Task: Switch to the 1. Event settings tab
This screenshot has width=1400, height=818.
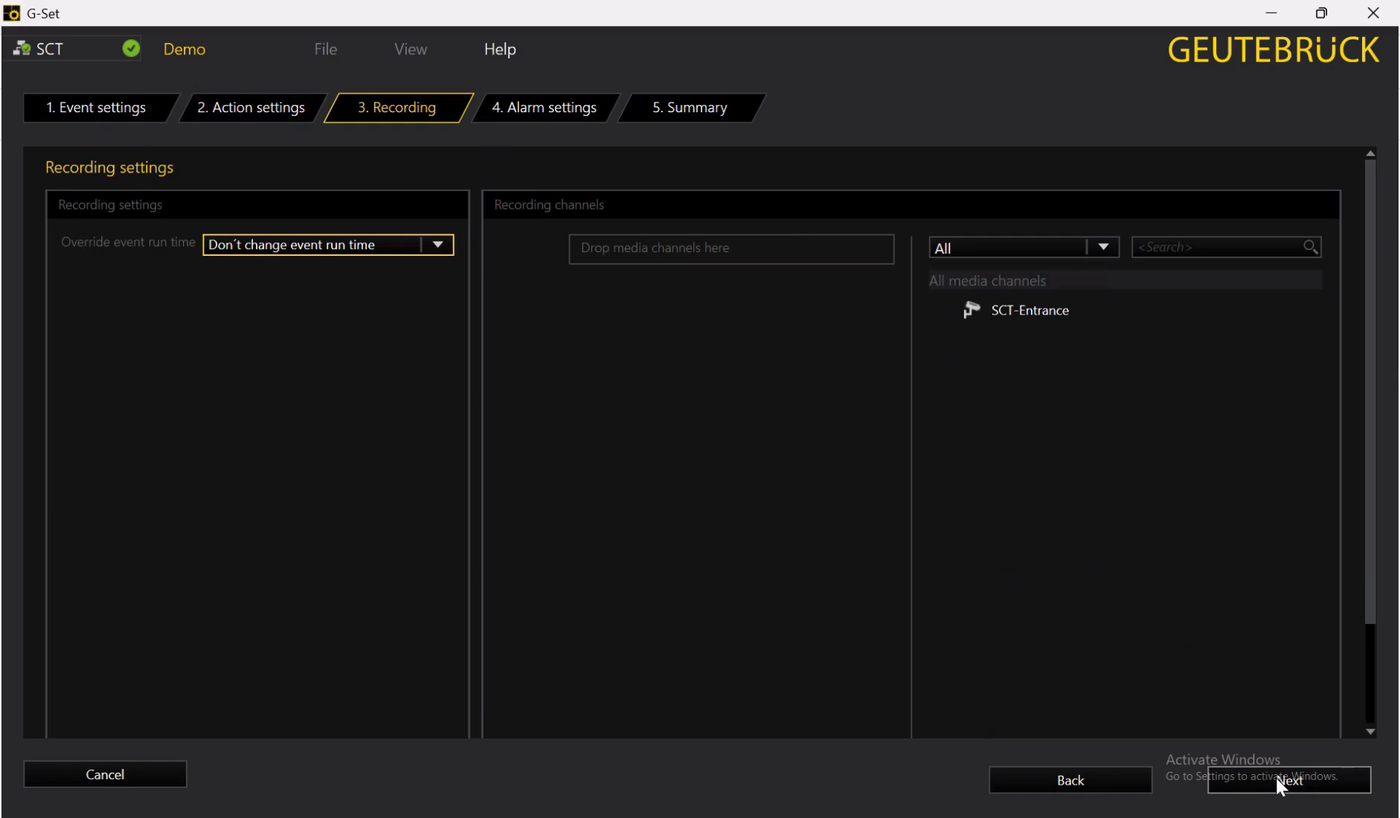Action: 96,108
